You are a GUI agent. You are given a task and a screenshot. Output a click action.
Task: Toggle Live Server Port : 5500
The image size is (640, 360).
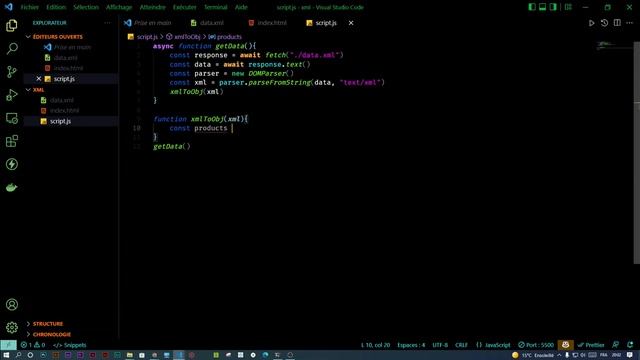[536, 345]
